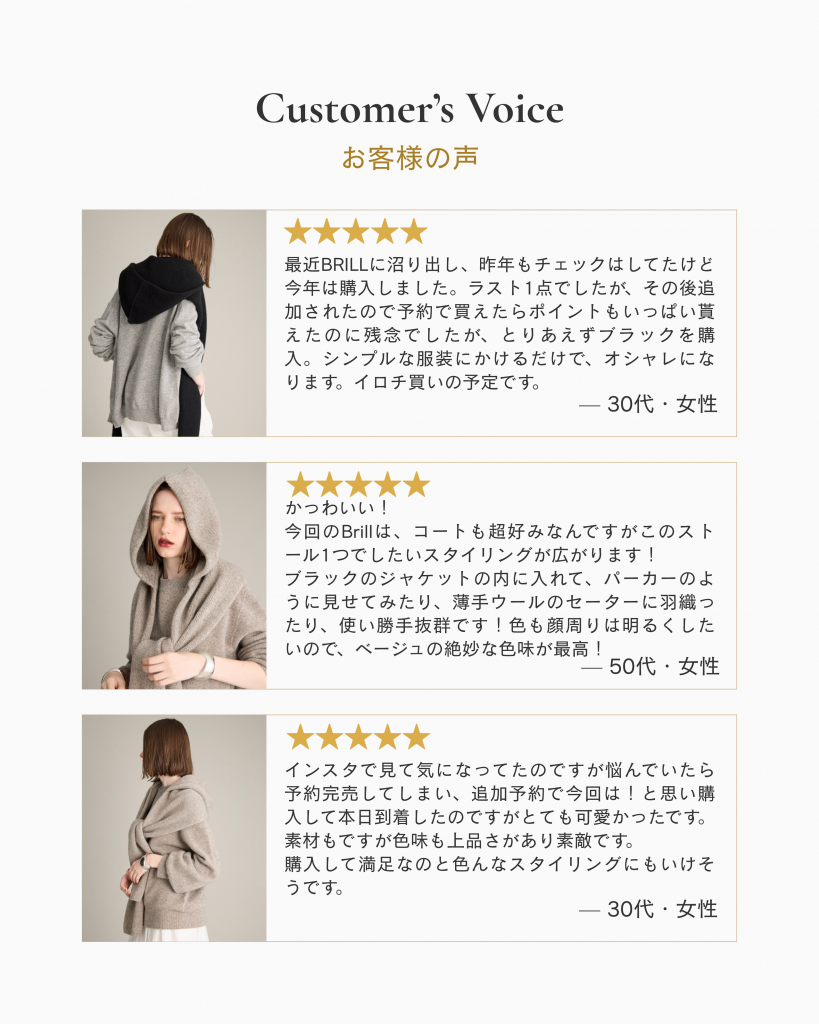Click the third star of the bottom review
Screen dimensions: 819x1024
(x=358, y=737)
